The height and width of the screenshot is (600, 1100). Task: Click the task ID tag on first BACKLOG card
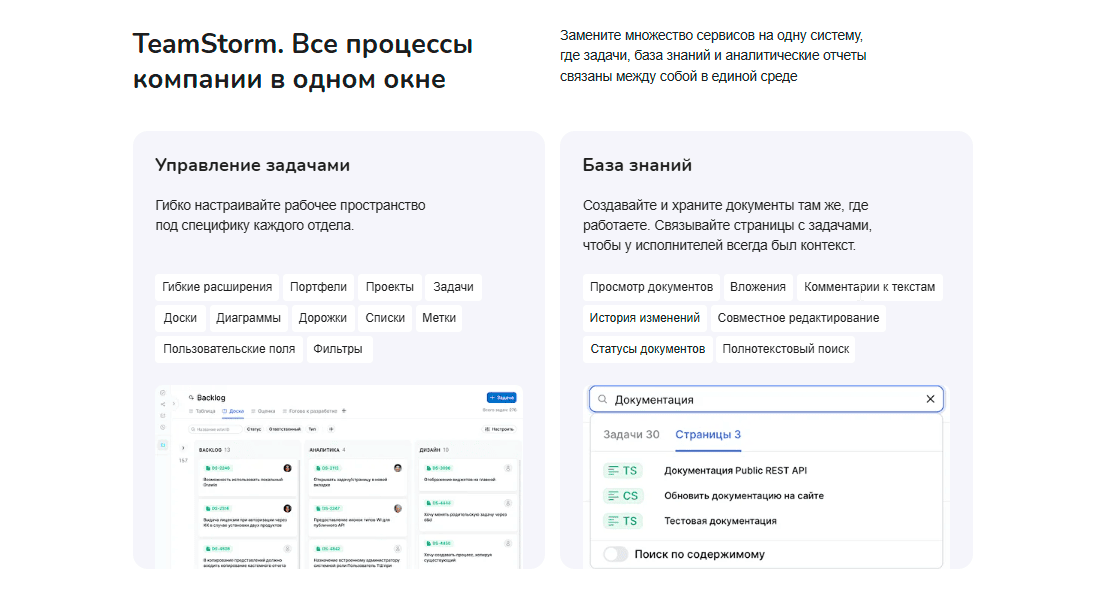click(217, 468)
